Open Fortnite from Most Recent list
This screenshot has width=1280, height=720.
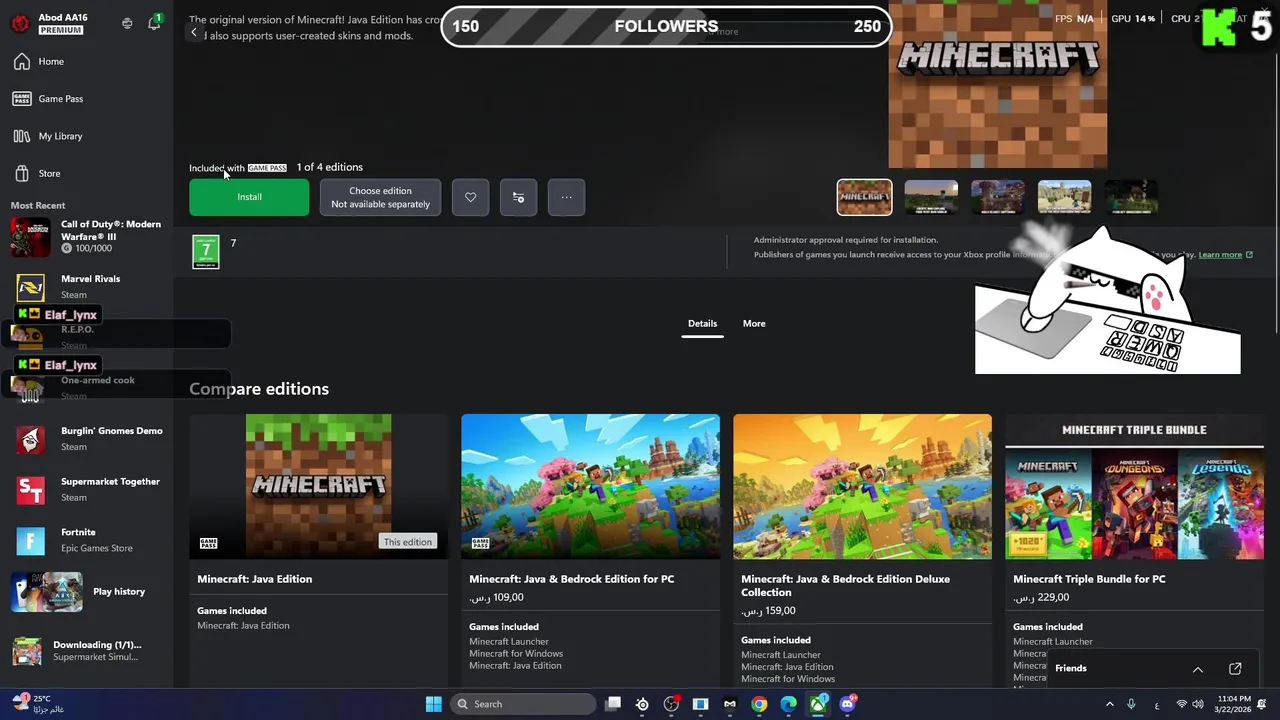click(88, 541)
